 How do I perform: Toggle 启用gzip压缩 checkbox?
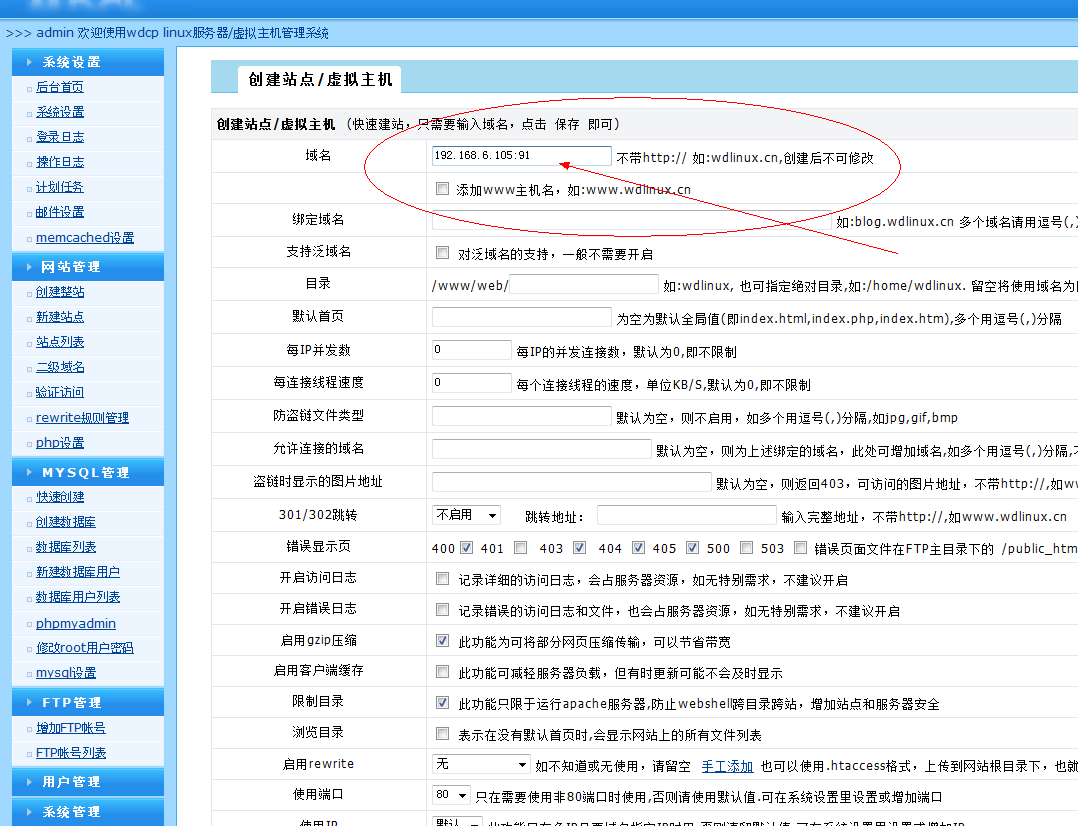tap(442, 641)
